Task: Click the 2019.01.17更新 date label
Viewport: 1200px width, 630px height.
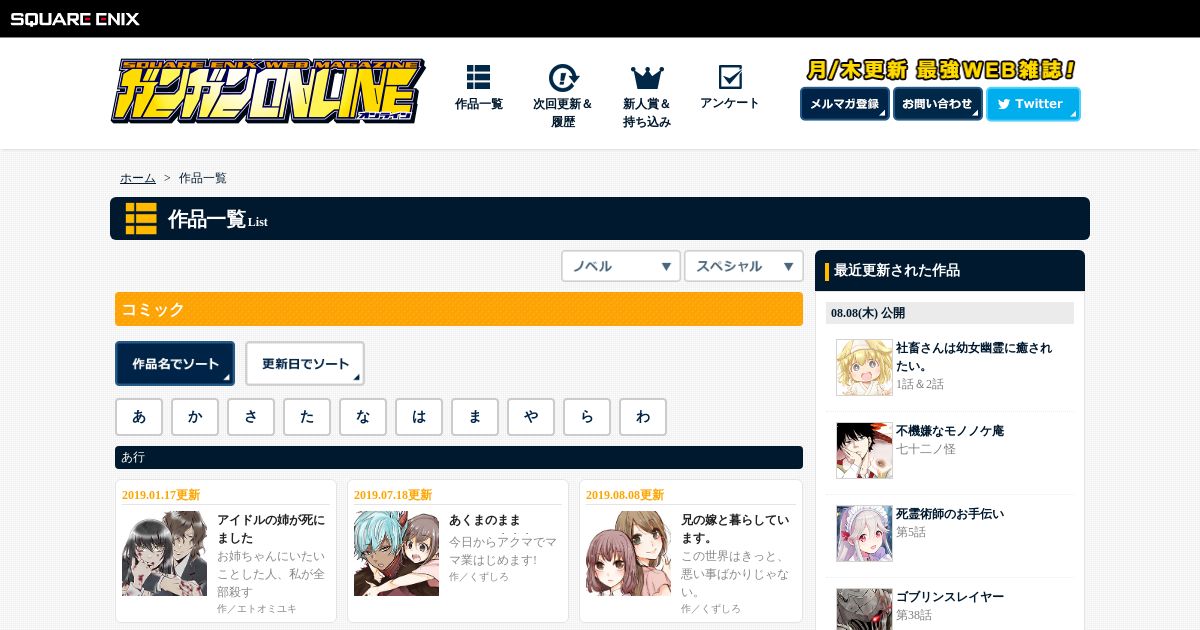Action: [161, 495]
